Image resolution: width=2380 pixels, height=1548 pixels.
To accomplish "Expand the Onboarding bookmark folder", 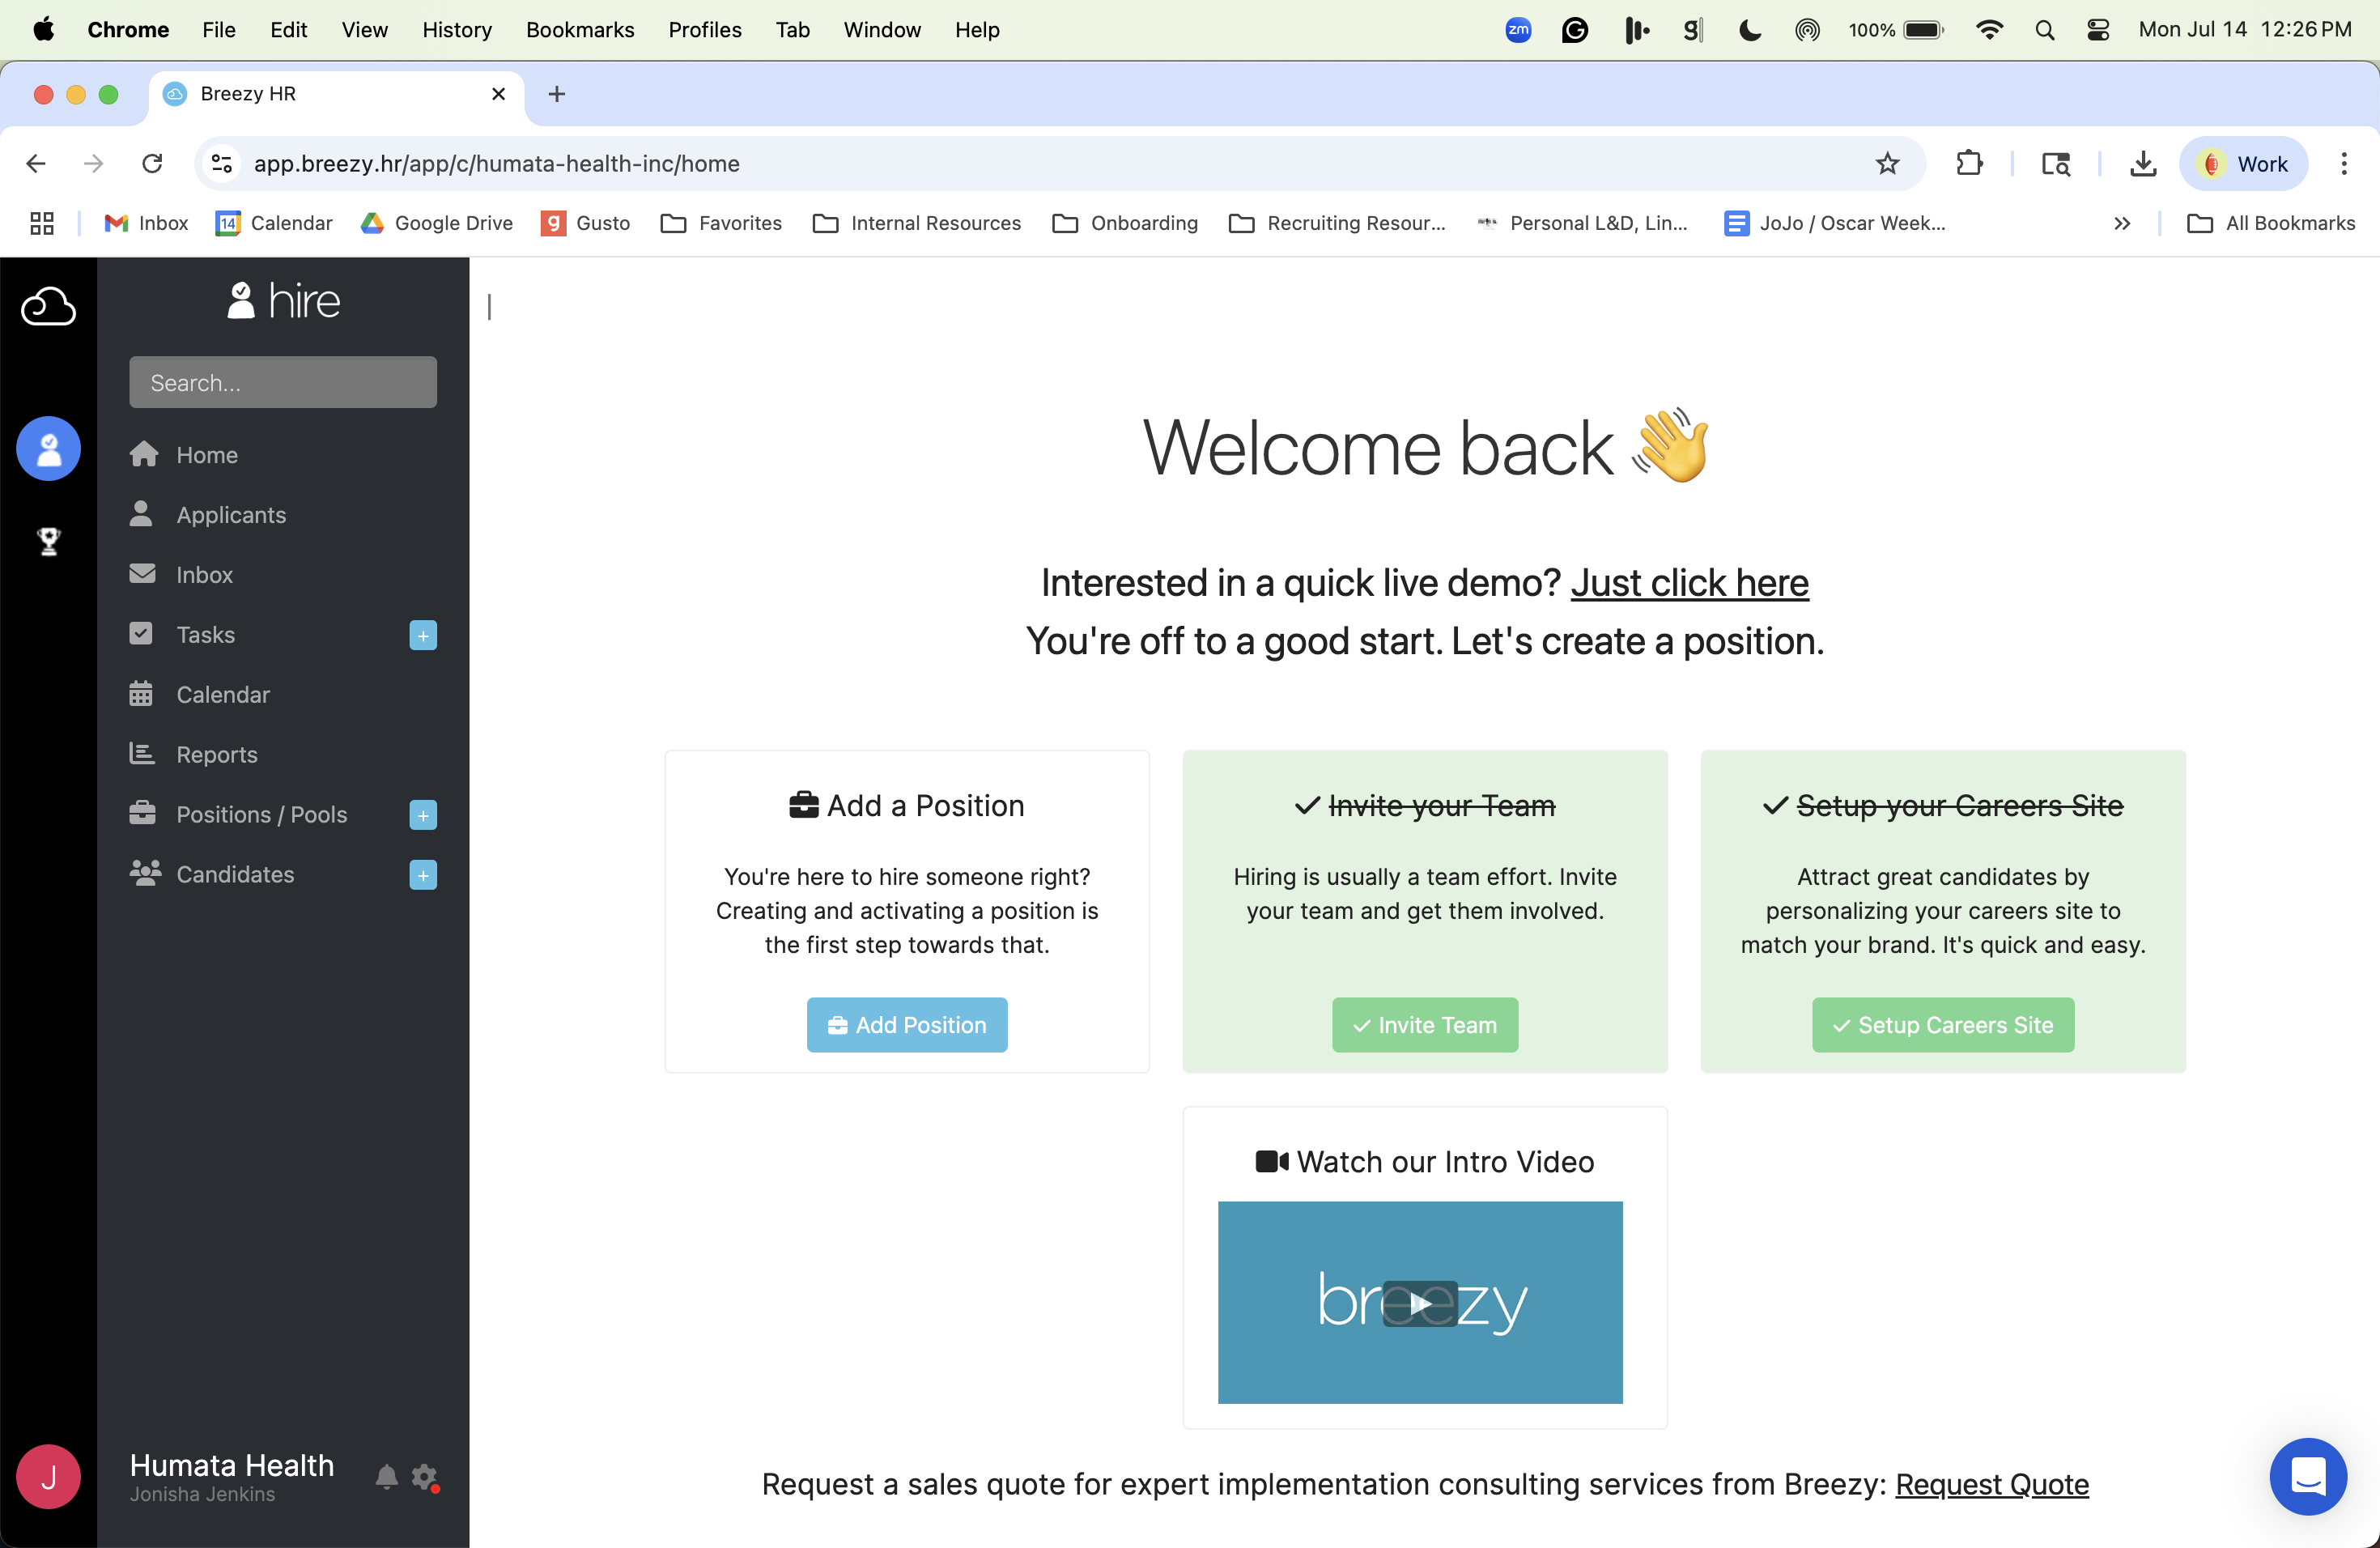I will [1125, 223].
